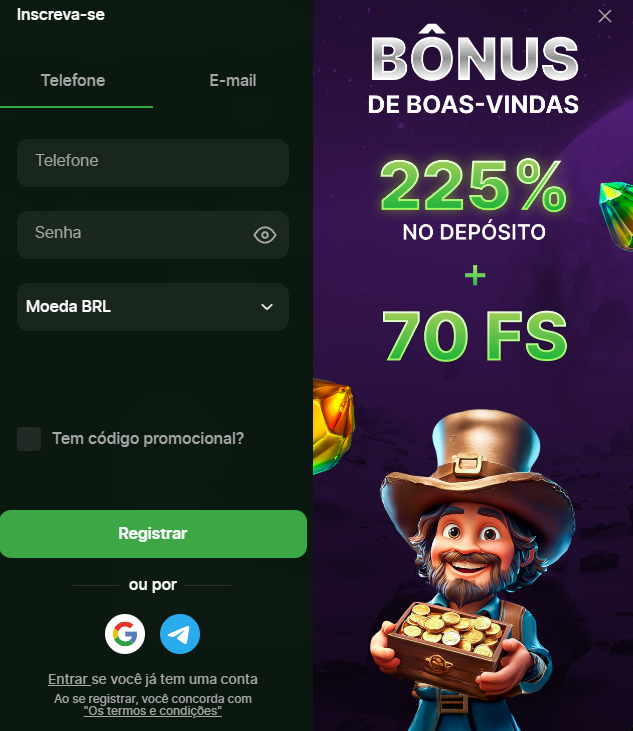The width and height of the screenshot is (633, 731).
Task: Switch to the E-mail tab
Action: click(x=233, y=81)
